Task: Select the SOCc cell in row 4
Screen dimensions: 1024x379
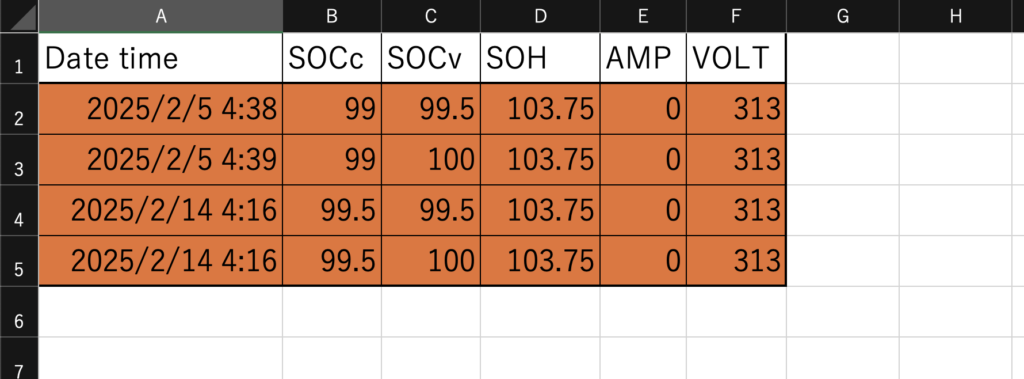Action: pos(332,210)
